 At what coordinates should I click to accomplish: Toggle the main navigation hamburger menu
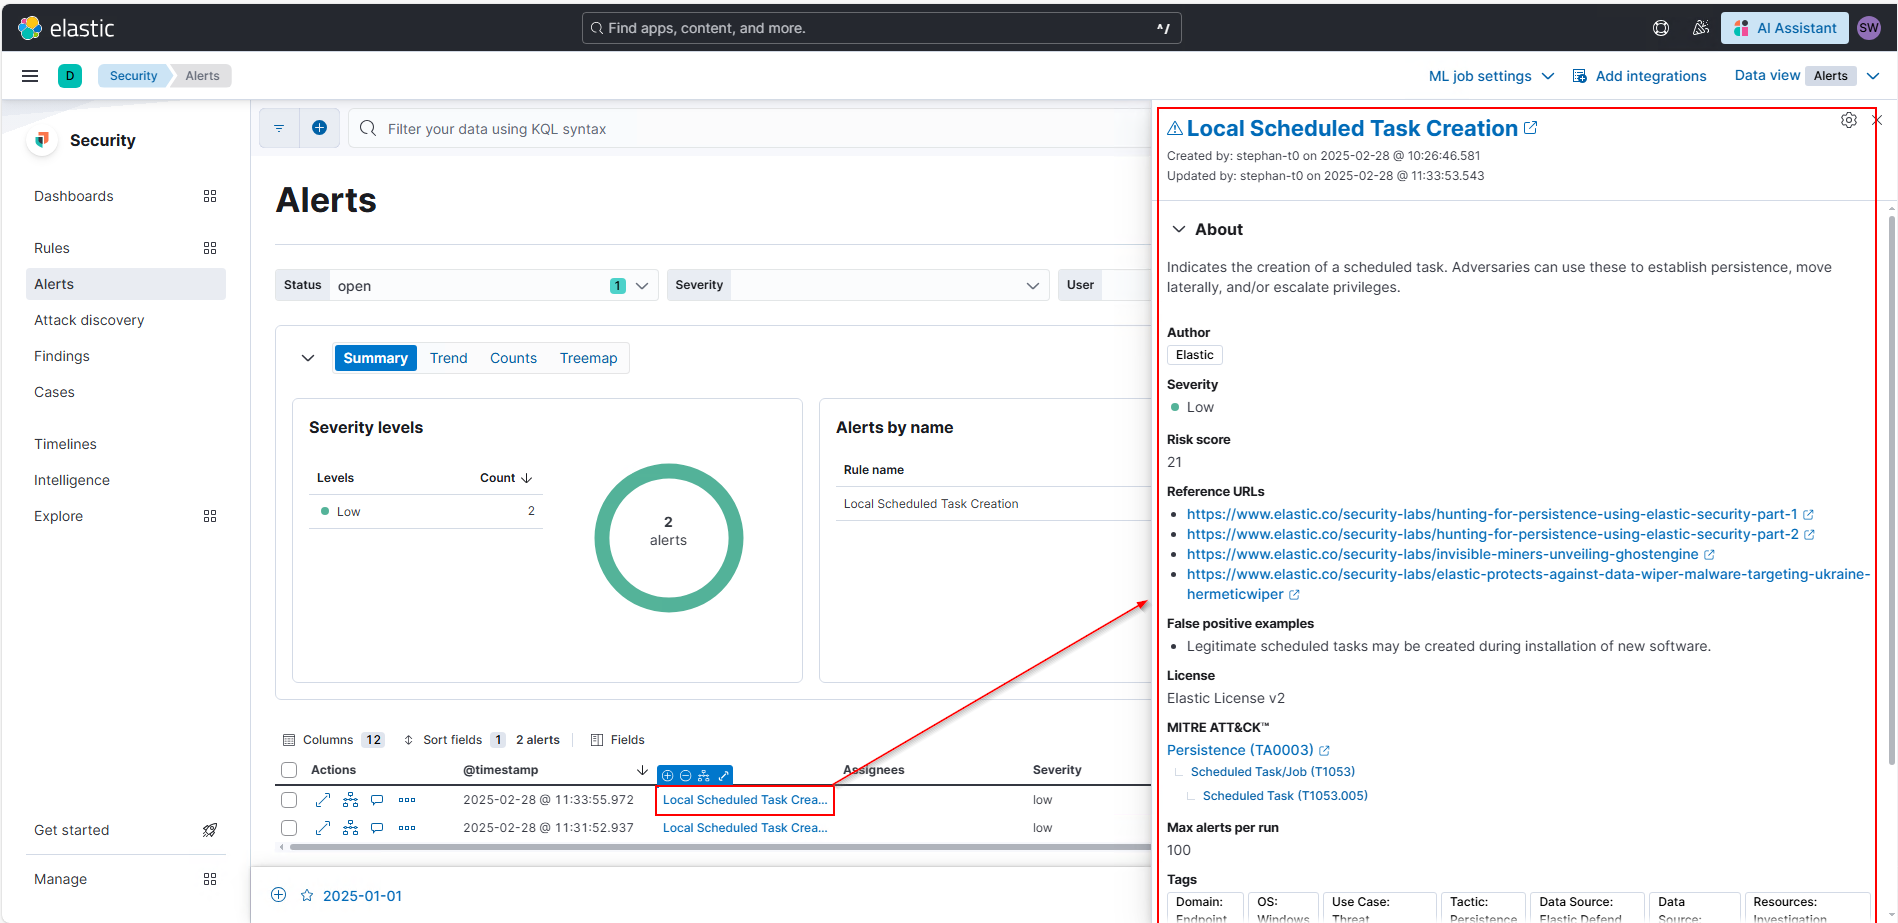(x=30, y=76)
